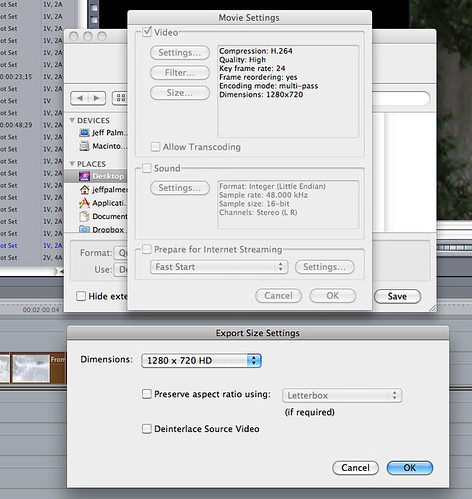Enable Prepare for Internet Streaming checkbox
Viewport: 472px width, 499px height.
point(147,249)
